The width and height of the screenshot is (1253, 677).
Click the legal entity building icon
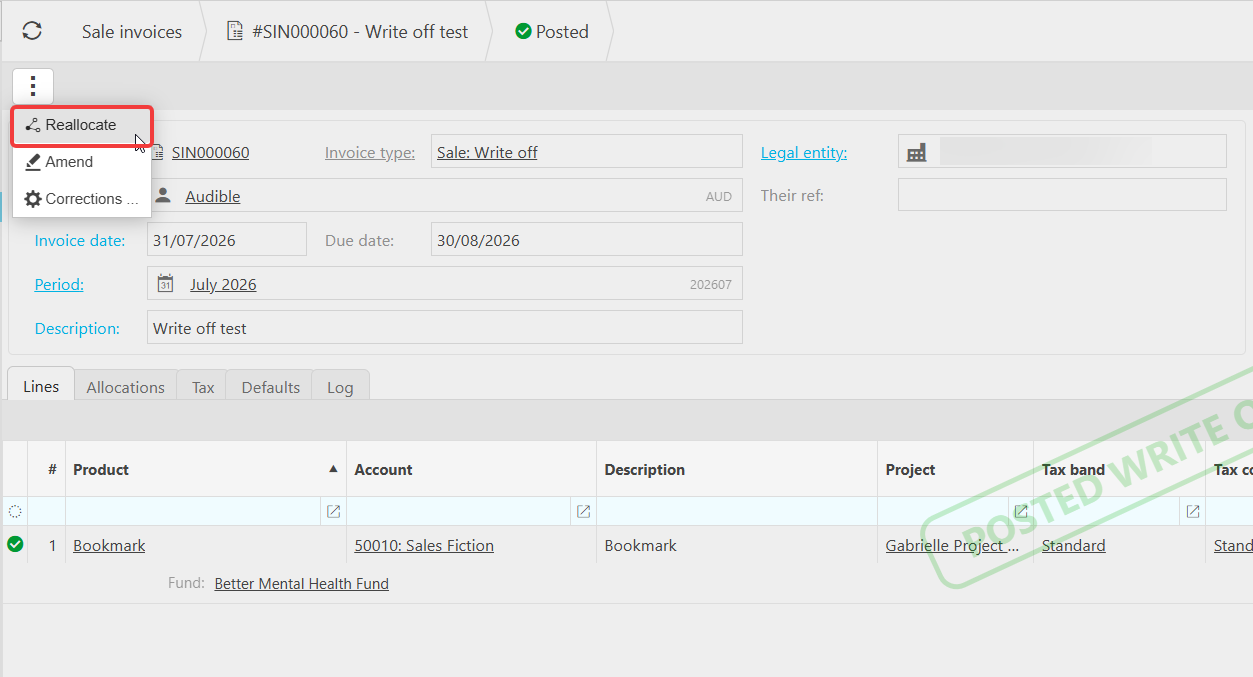coord(917,152)
